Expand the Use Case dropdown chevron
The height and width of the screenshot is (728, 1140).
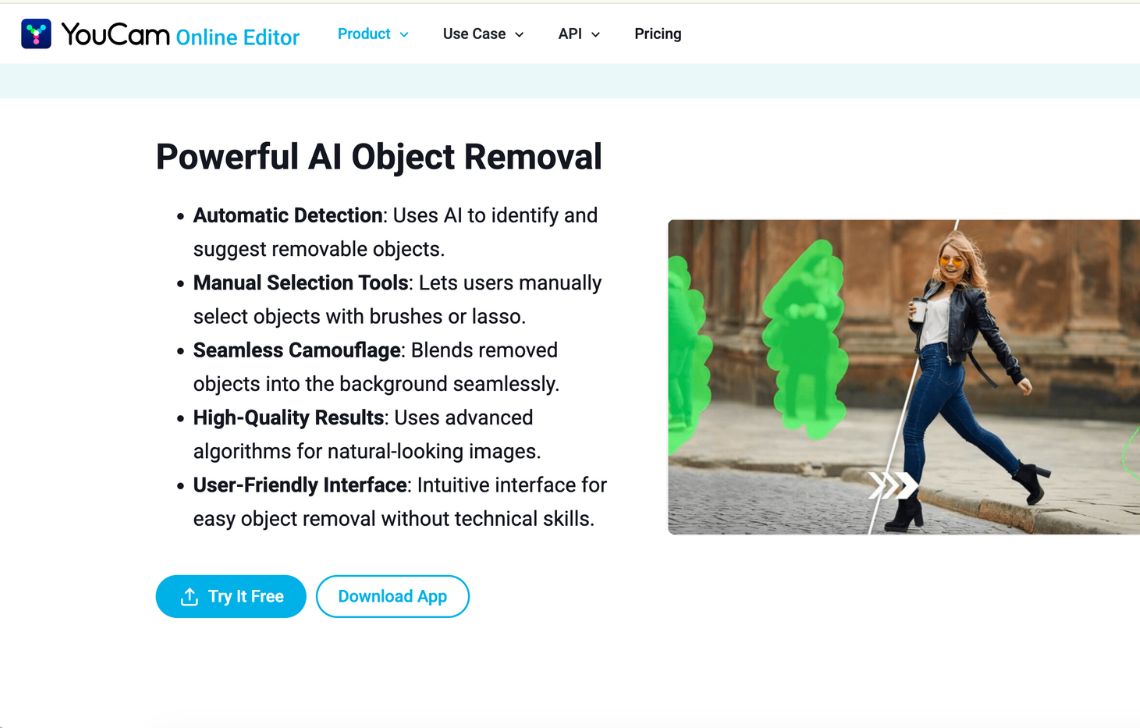point(519,34)
